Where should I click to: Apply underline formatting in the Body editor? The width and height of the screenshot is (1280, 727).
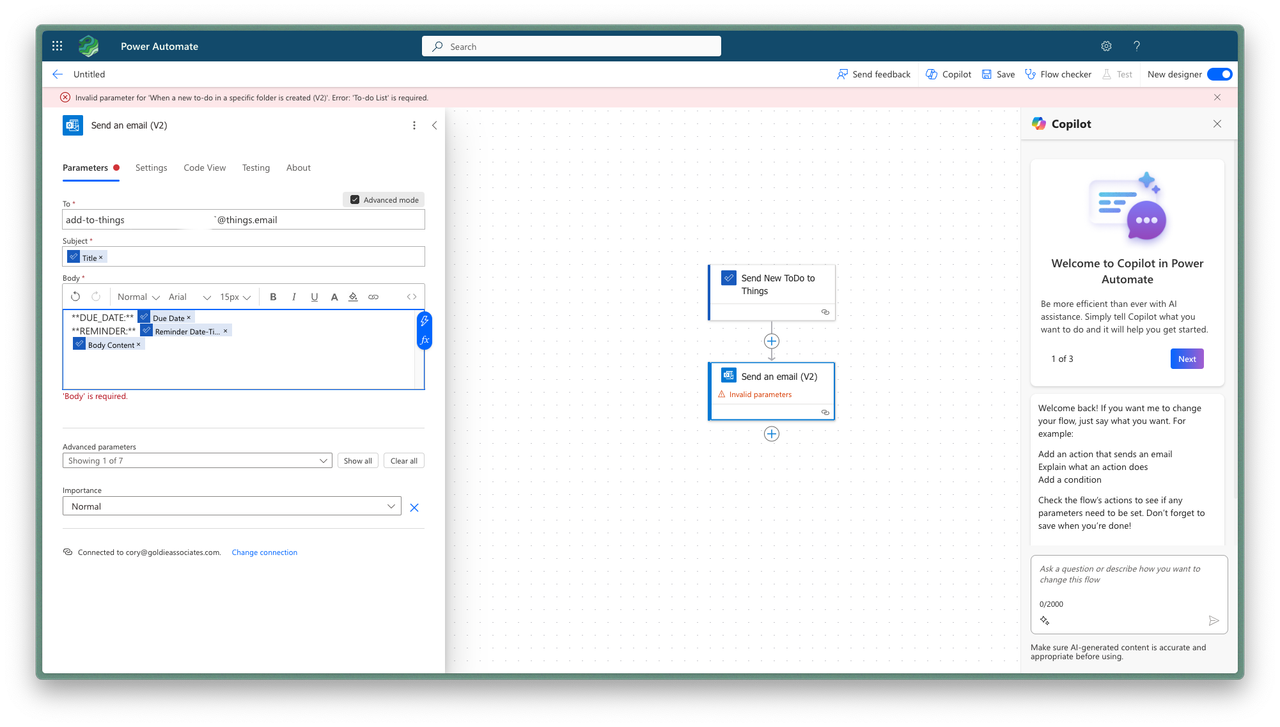pos(314,297)
